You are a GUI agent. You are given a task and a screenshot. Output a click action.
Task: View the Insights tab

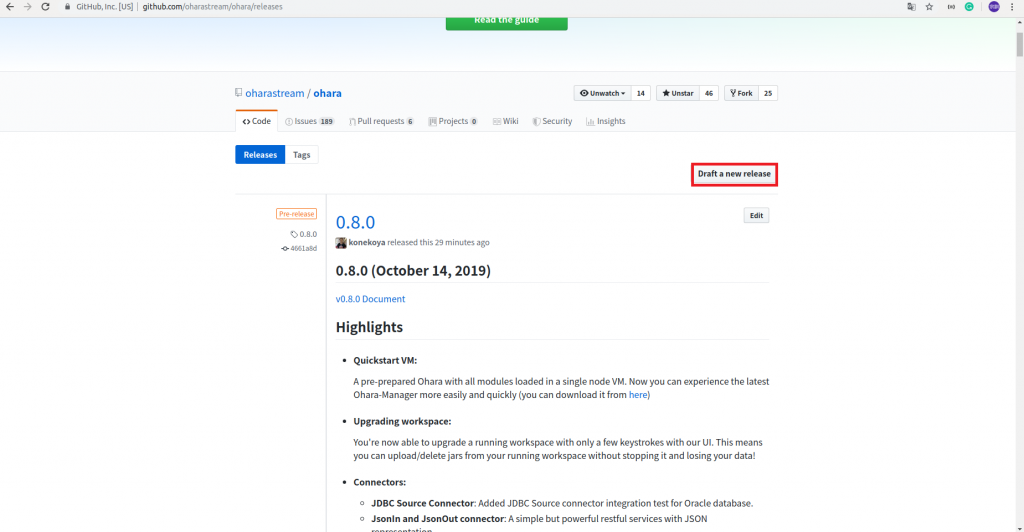point(606,121)
